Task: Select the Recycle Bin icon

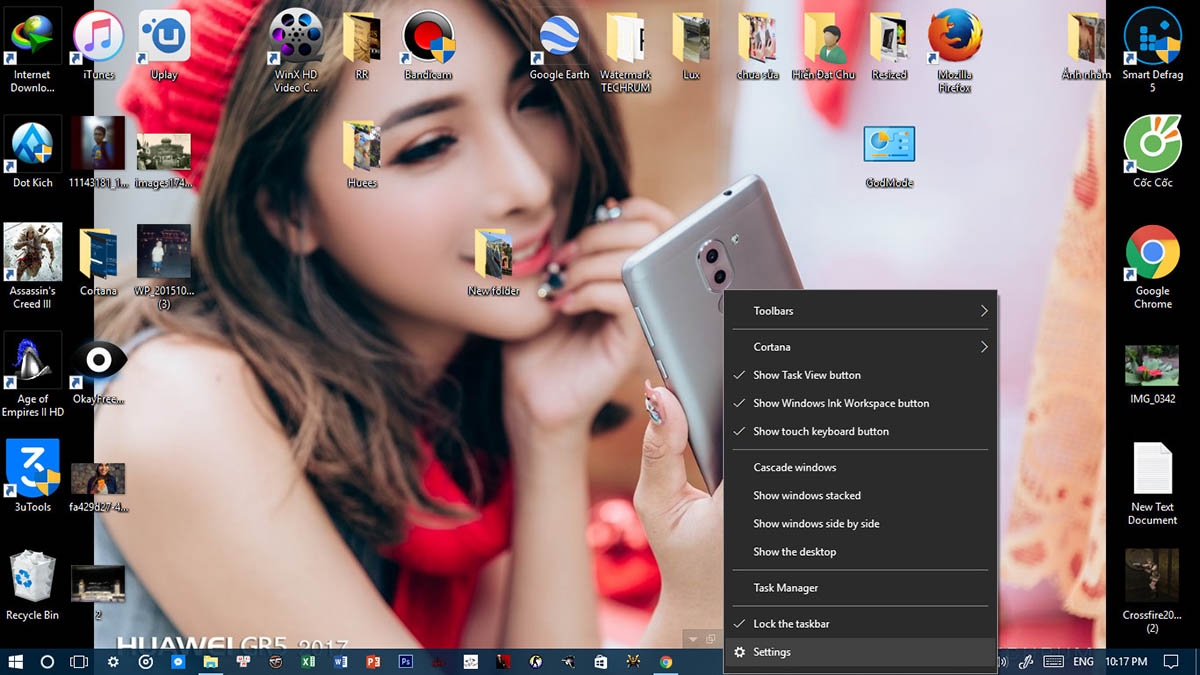Action: tap(32, 585)
